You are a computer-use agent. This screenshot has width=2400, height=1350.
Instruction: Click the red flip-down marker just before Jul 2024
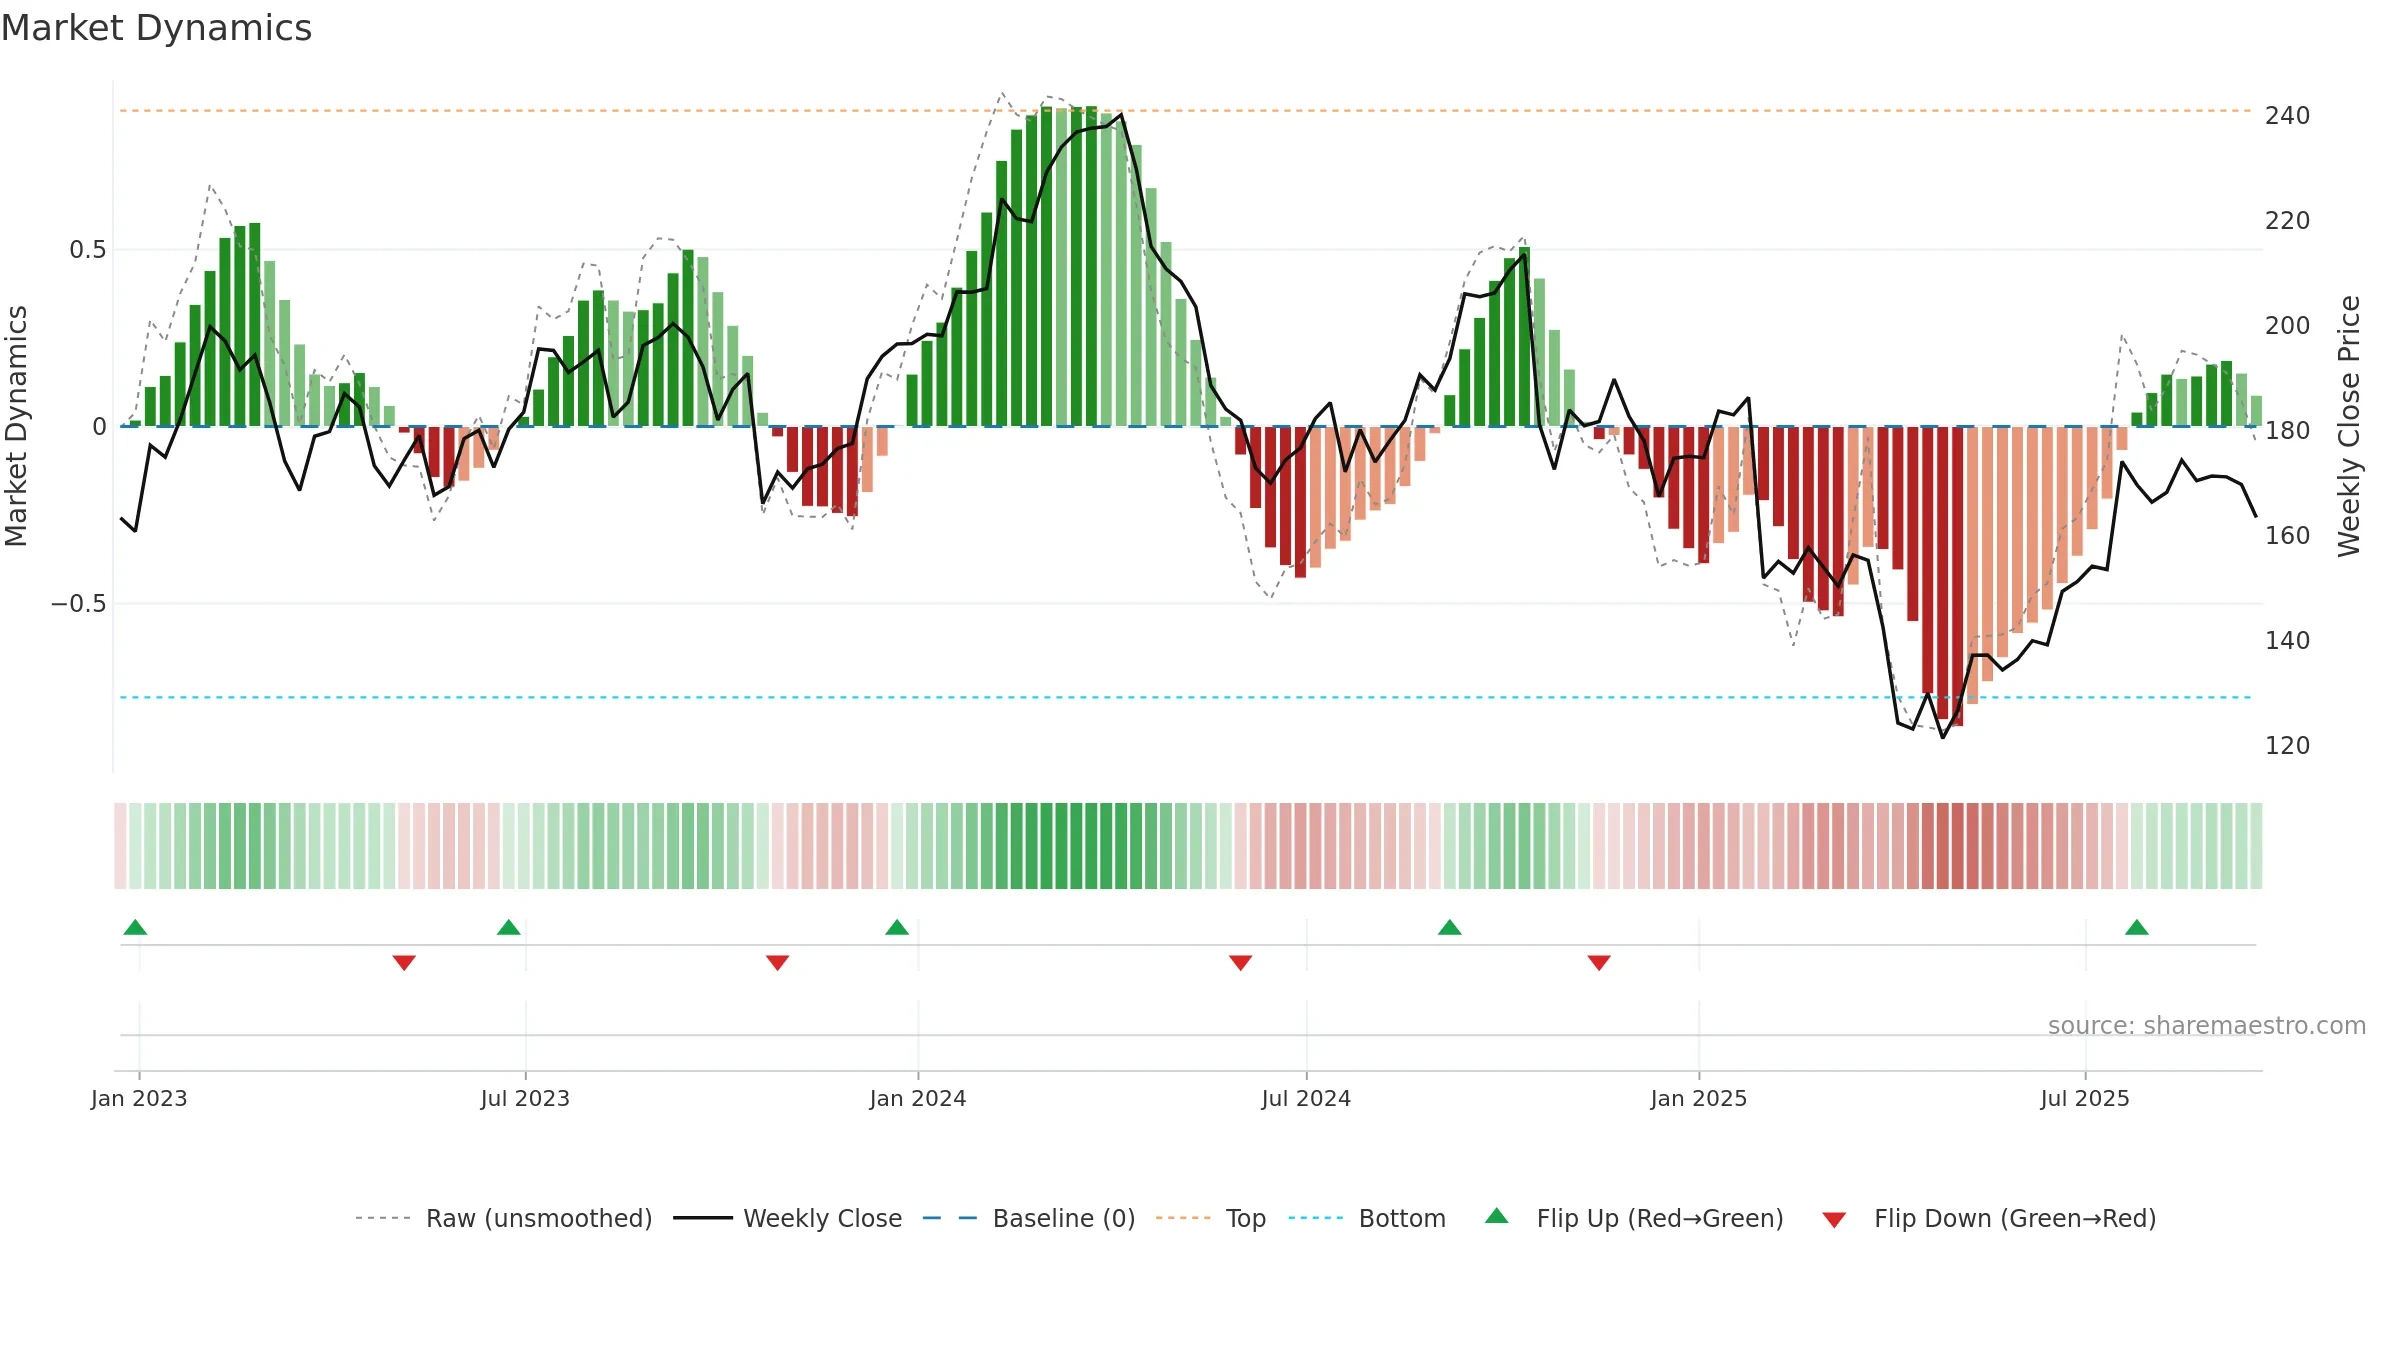click(x=1241, y=963)
